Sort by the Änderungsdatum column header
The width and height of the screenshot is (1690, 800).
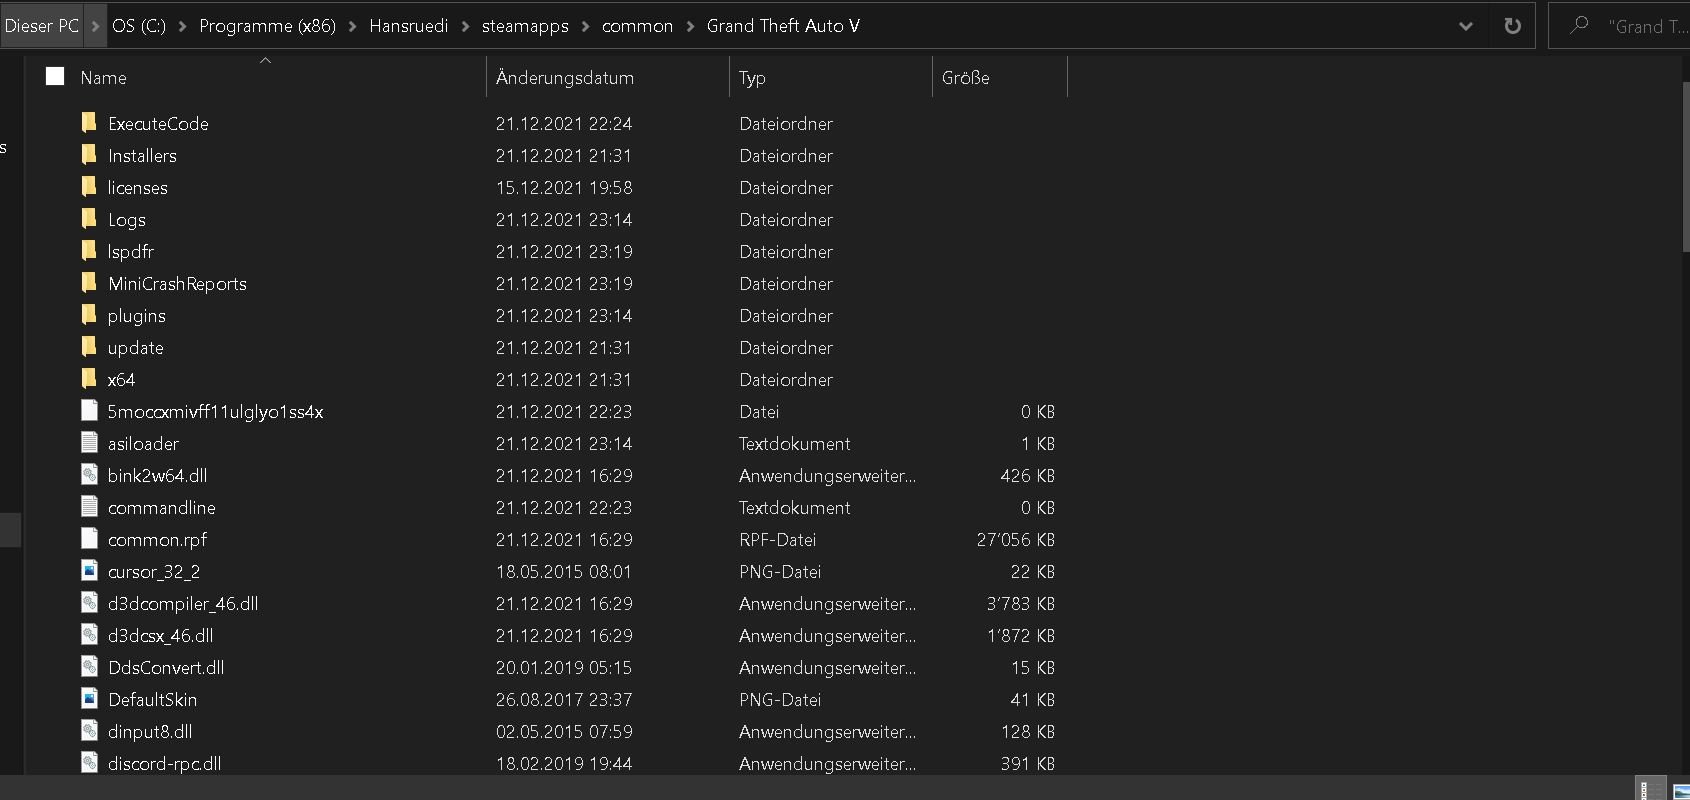565,77
